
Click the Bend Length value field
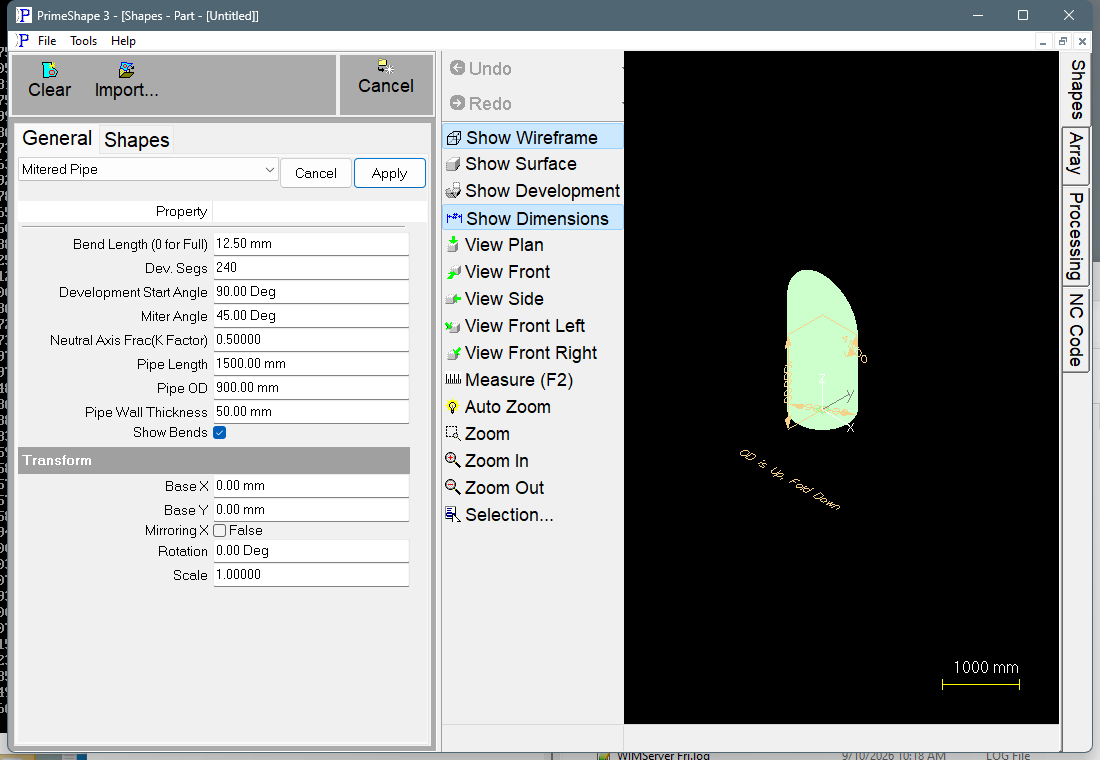[x=311, y=244]
